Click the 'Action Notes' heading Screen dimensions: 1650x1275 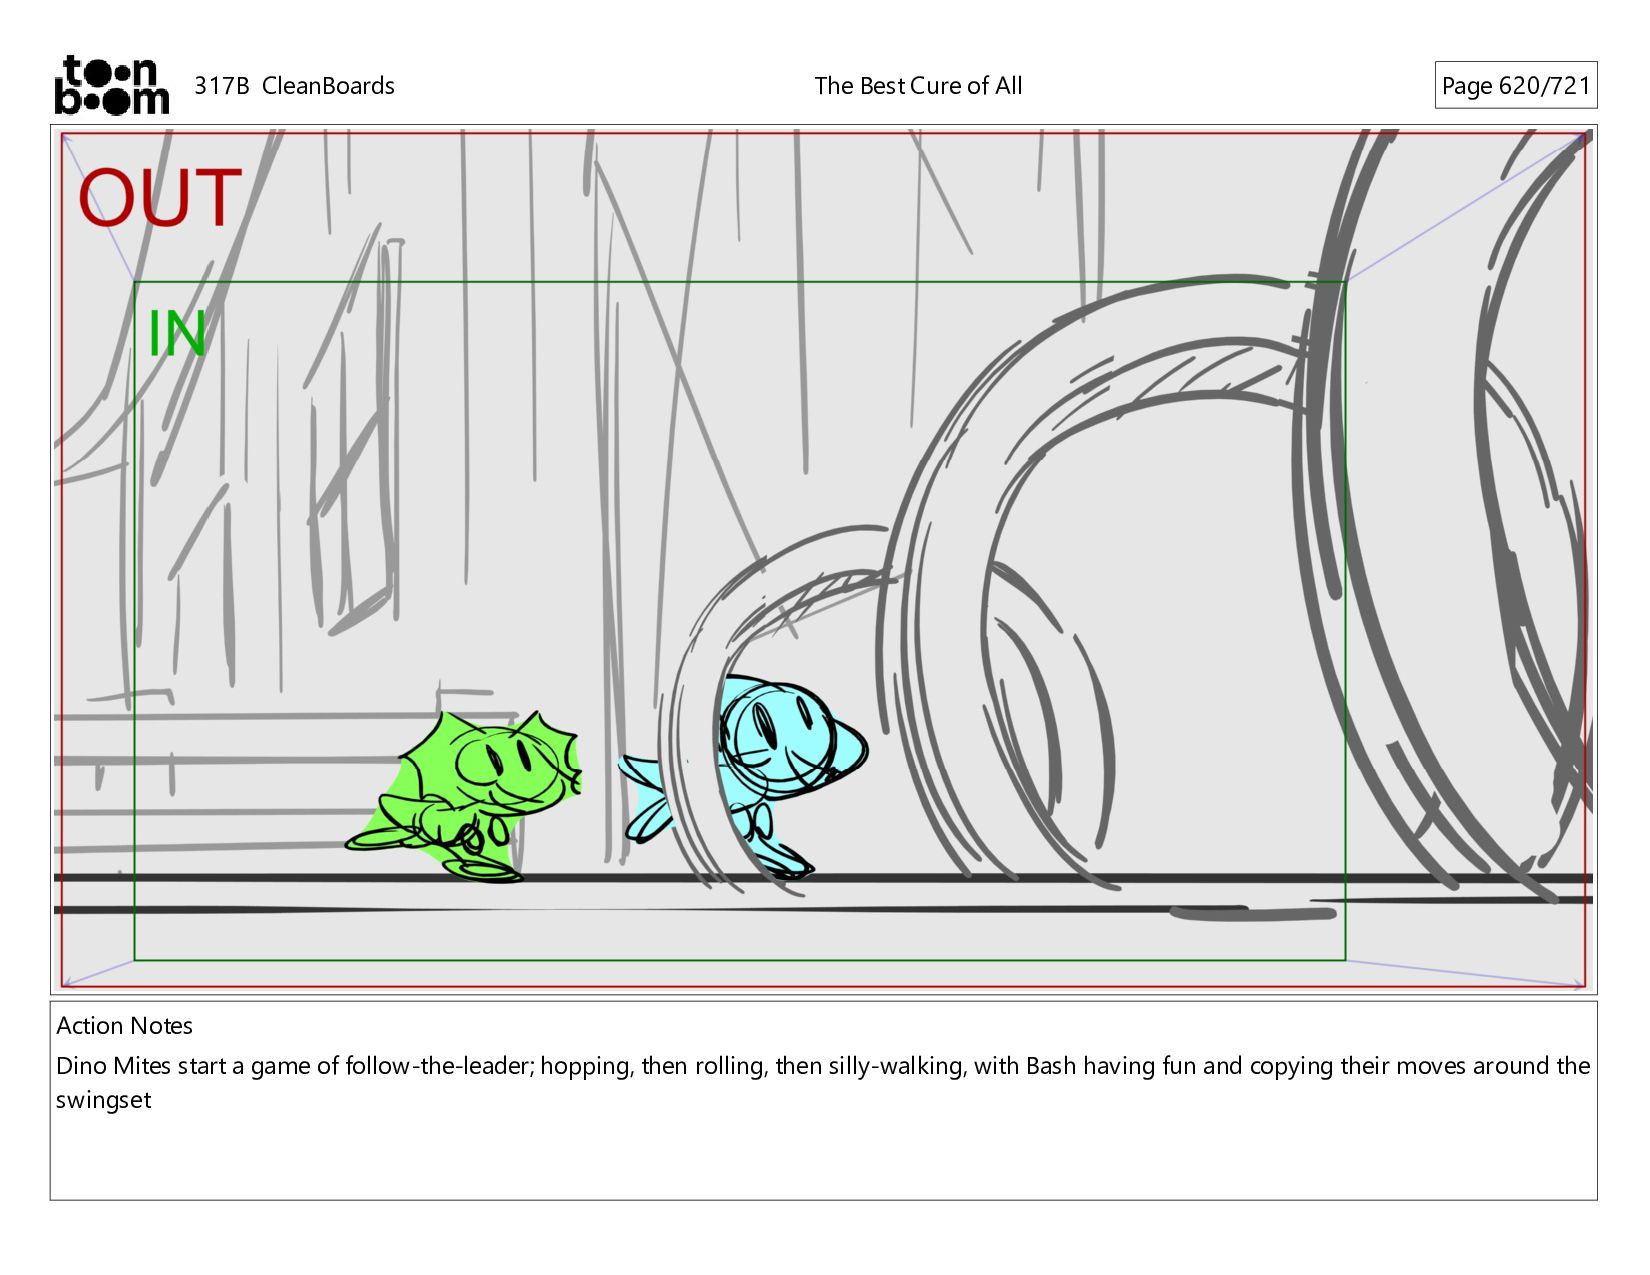click(x=124, y=1026)
